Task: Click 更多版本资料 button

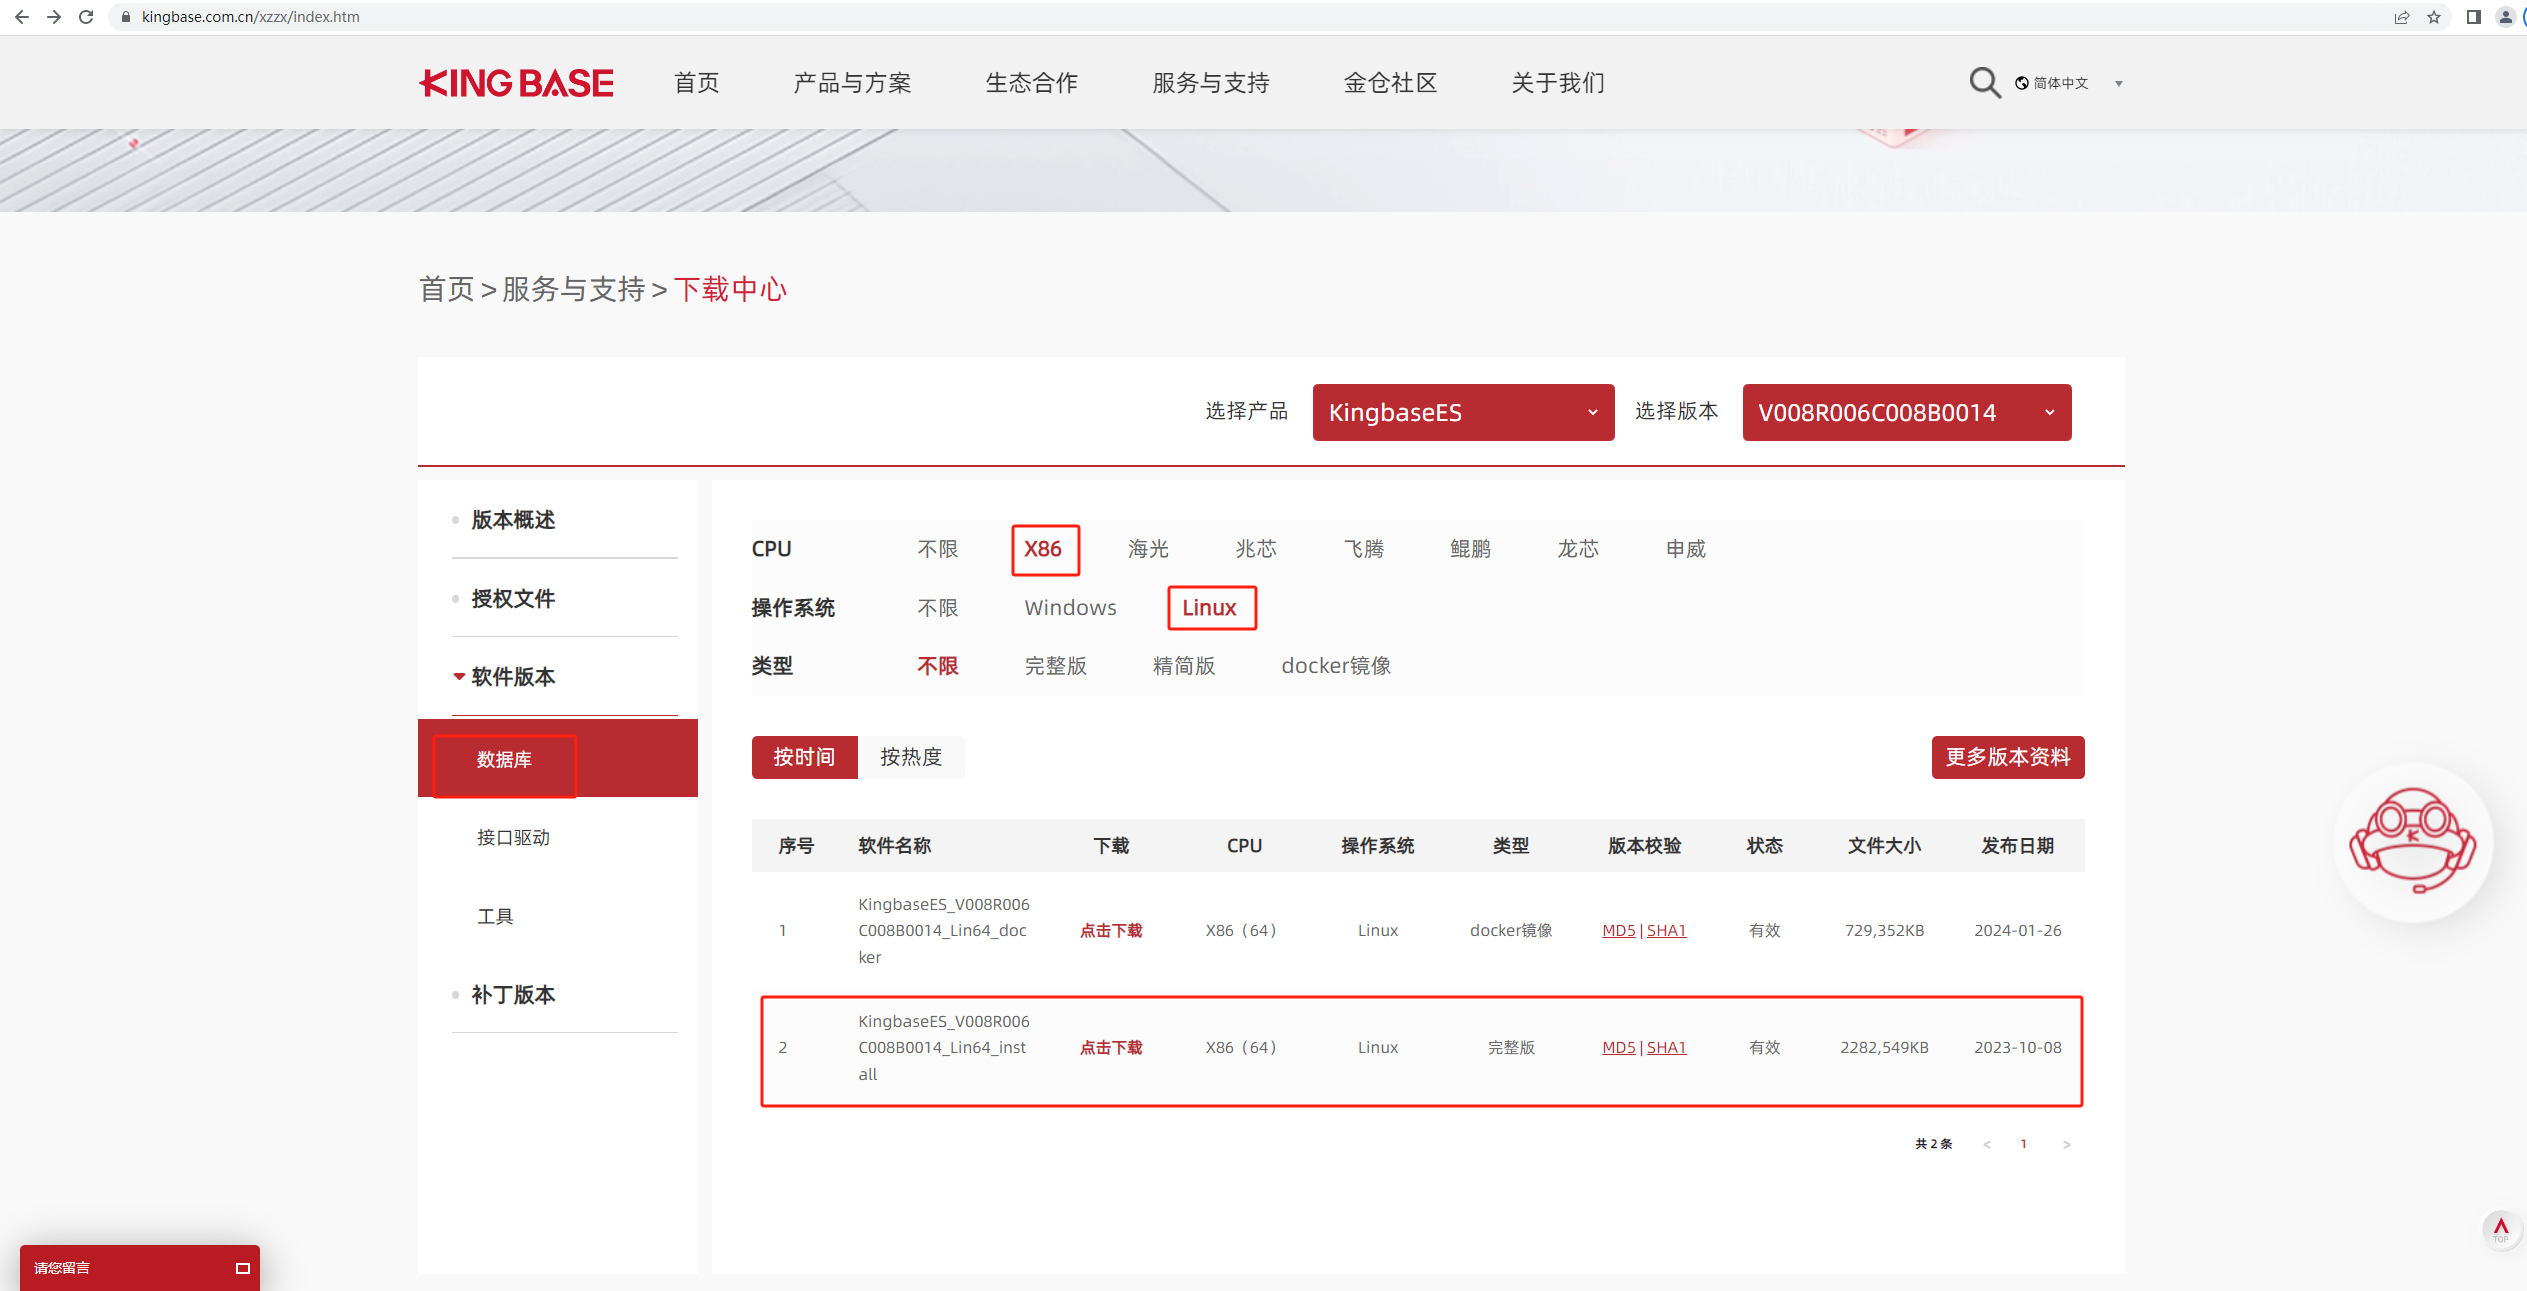Action: coord(2007,757)
